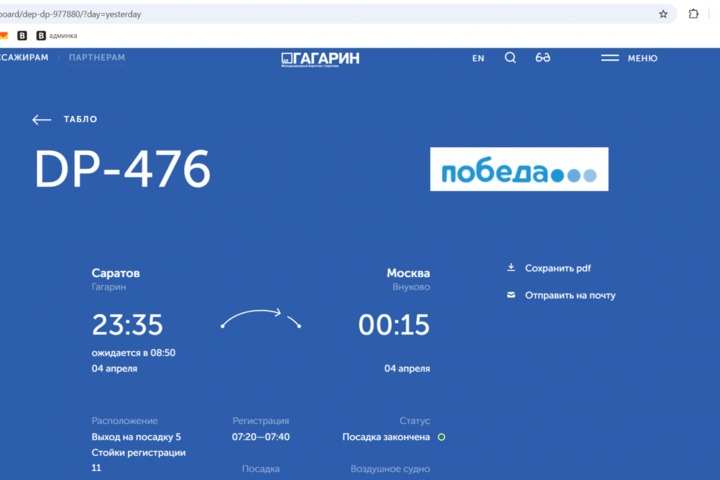Select the ПАССАЖИРАМ section tab
Image resolution: width=720 pixels, height=480 pixels.
click(x=23, y=58)
